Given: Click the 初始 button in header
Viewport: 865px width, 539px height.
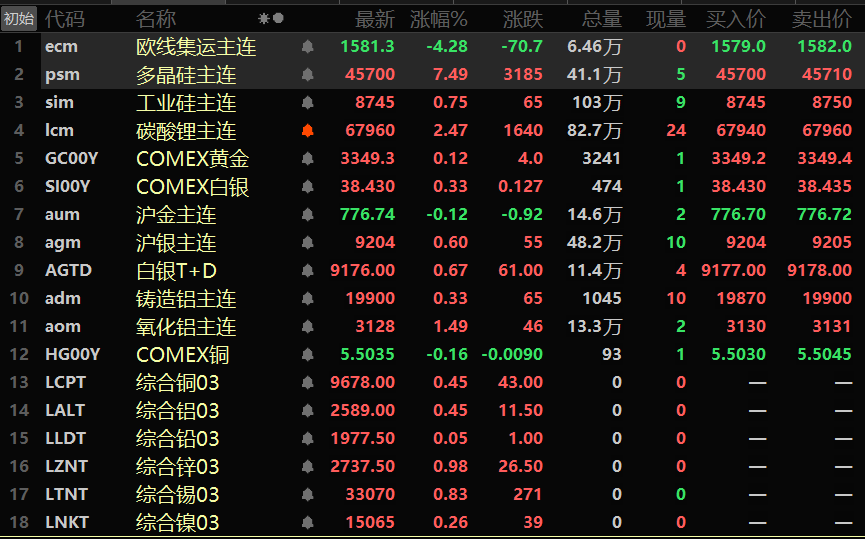Looking at the screenshot, I should pos(19,18).
